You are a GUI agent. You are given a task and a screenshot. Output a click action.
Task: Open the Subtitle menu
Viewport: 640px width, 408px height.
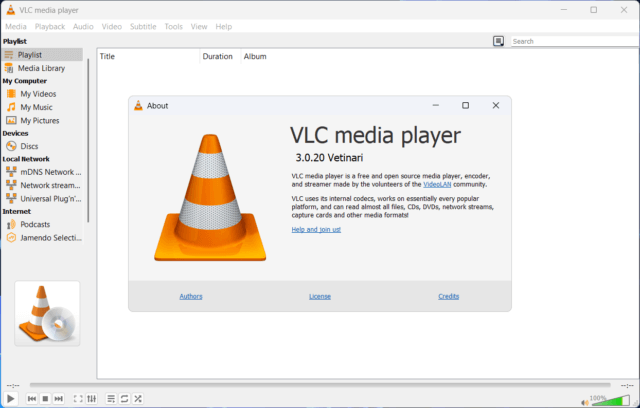(143, 27)
